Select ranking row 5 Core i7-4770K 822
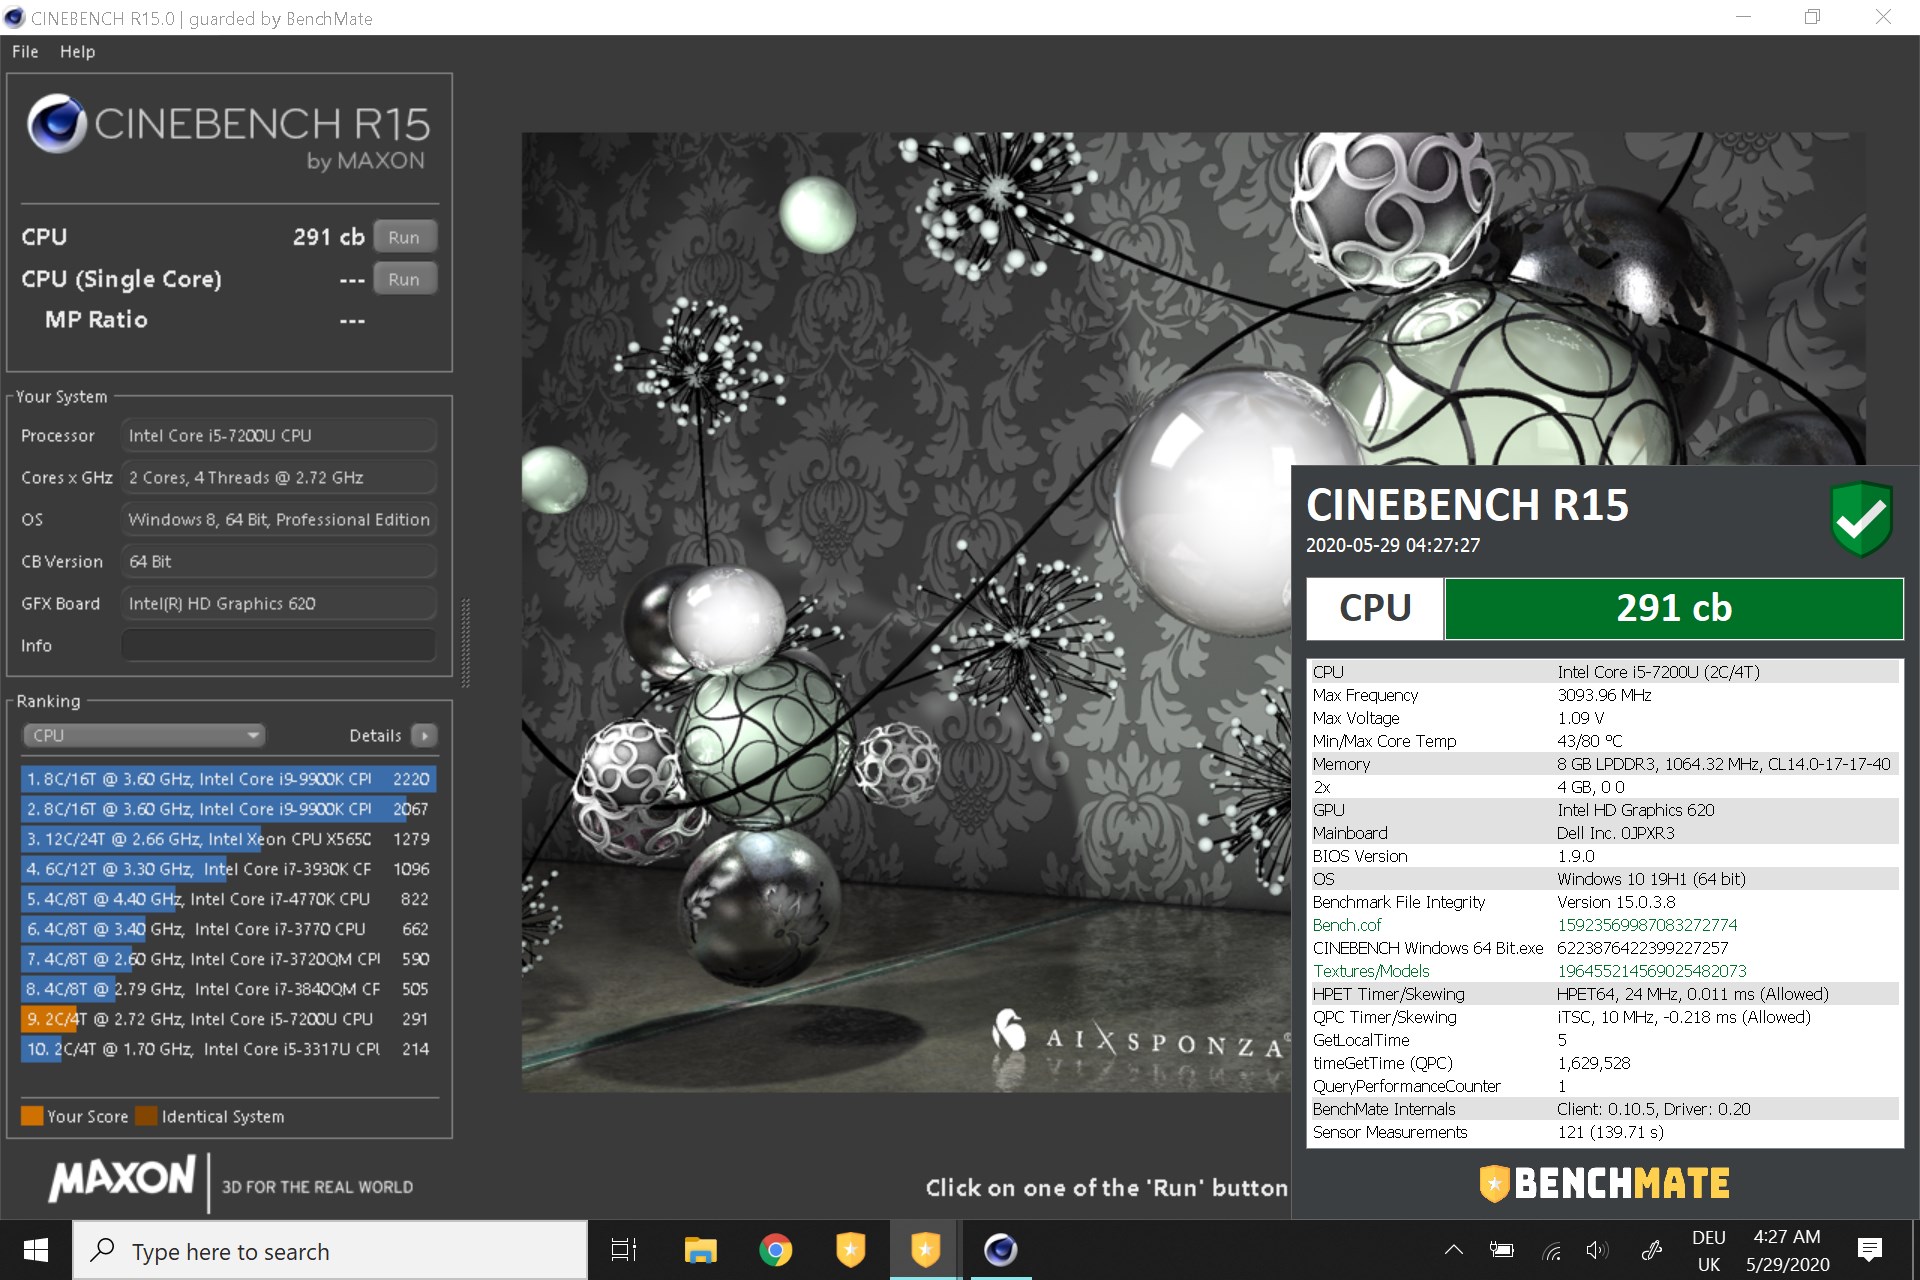 point(228,899)
